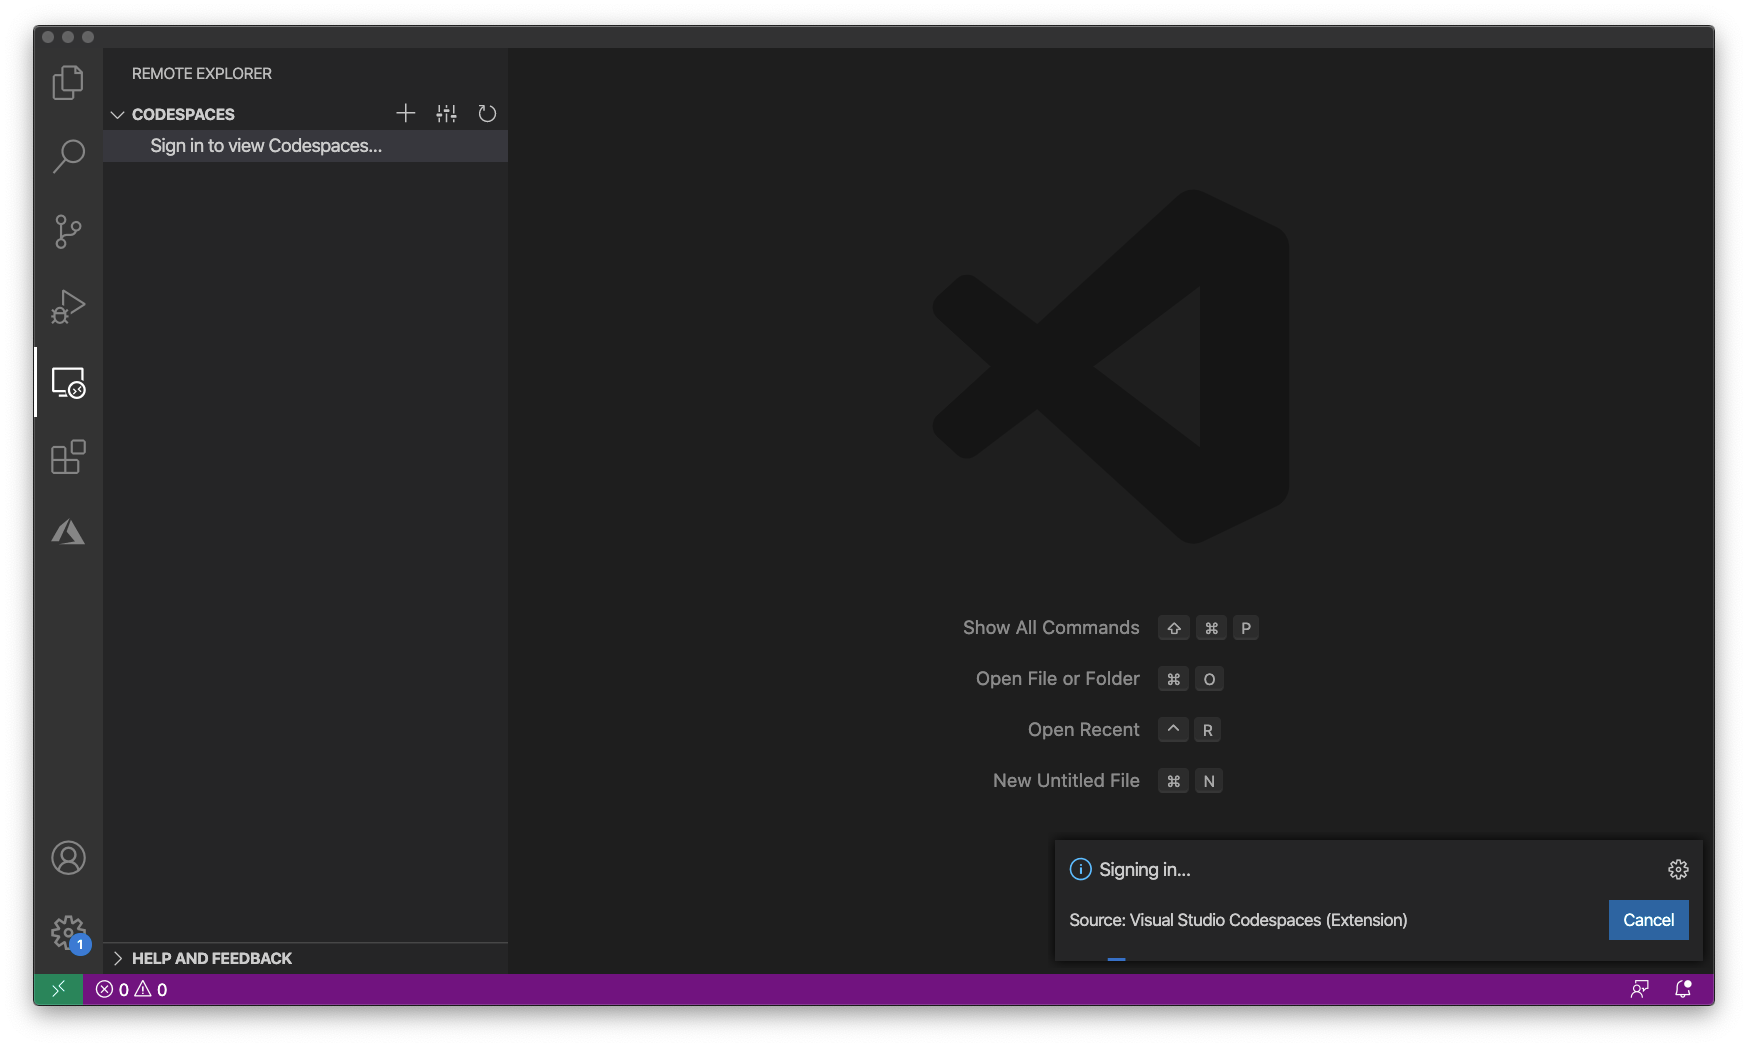1748x1047 pixels.
Task: Open the filter options for Codespaces
Action: coord(446,113)
